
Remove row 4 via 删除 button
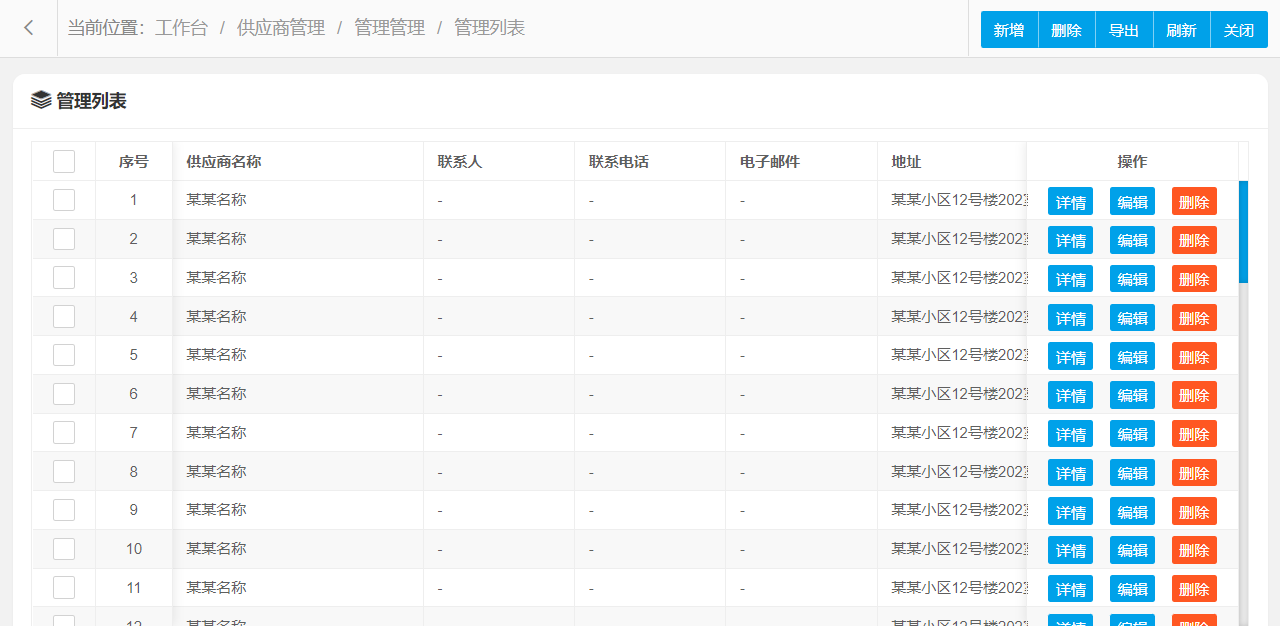point(1194,318)
